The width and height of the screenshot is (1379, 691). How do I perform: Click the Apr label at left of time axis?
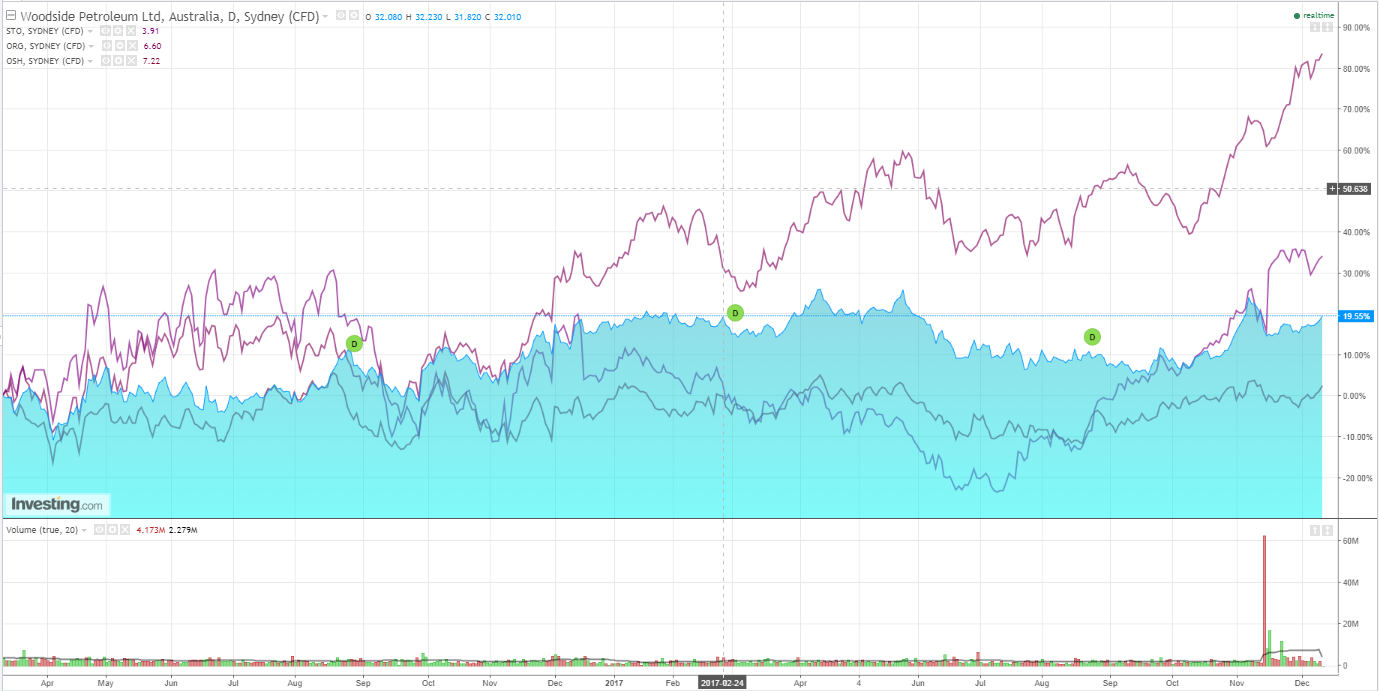(x=46, y=682)
